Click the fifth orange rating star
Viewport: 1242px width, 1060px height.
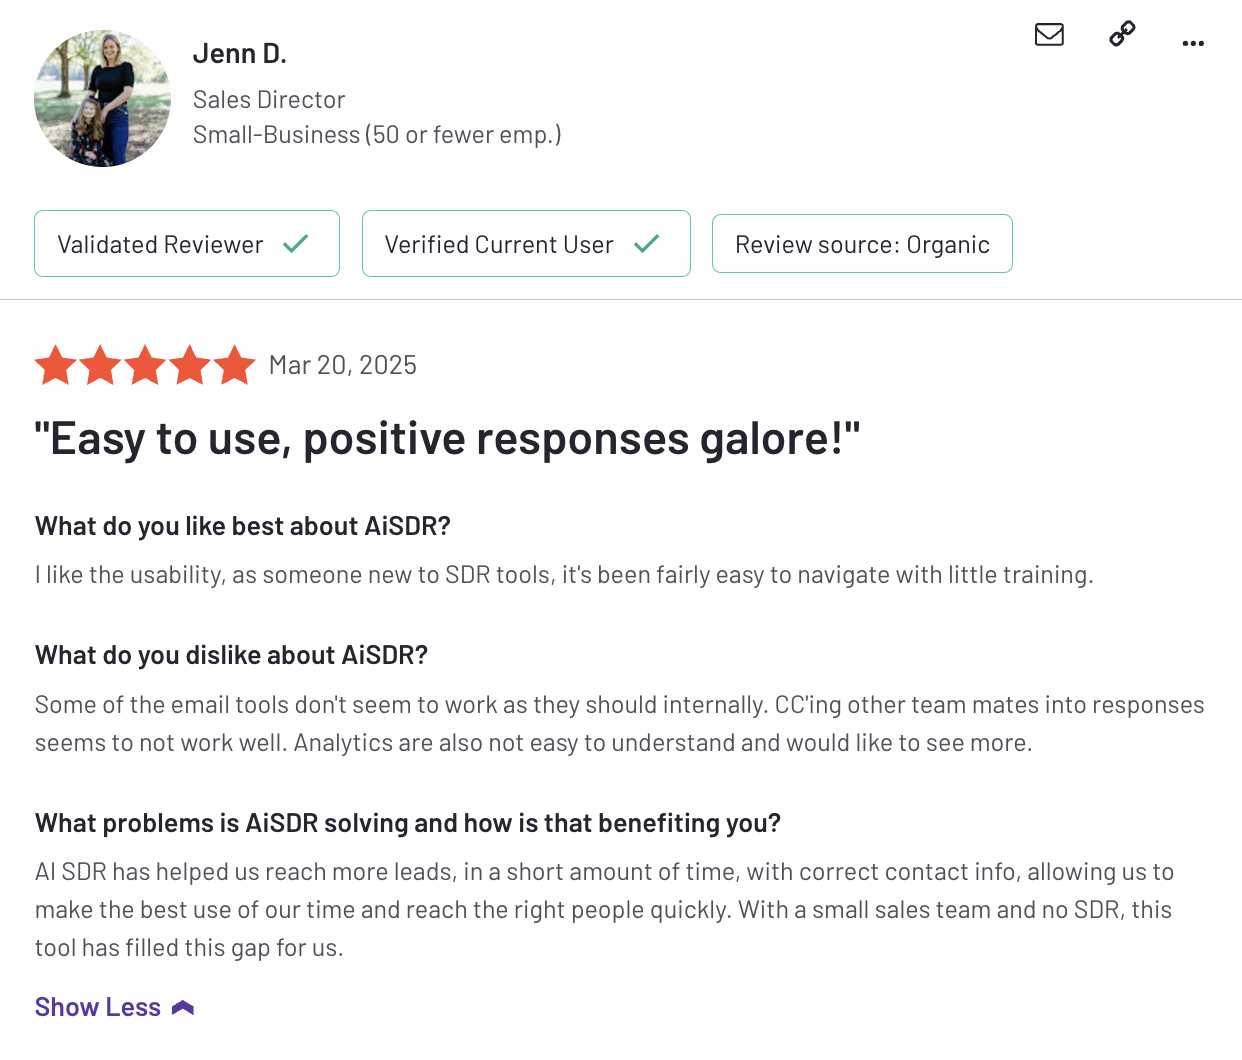tap(235, 366)
